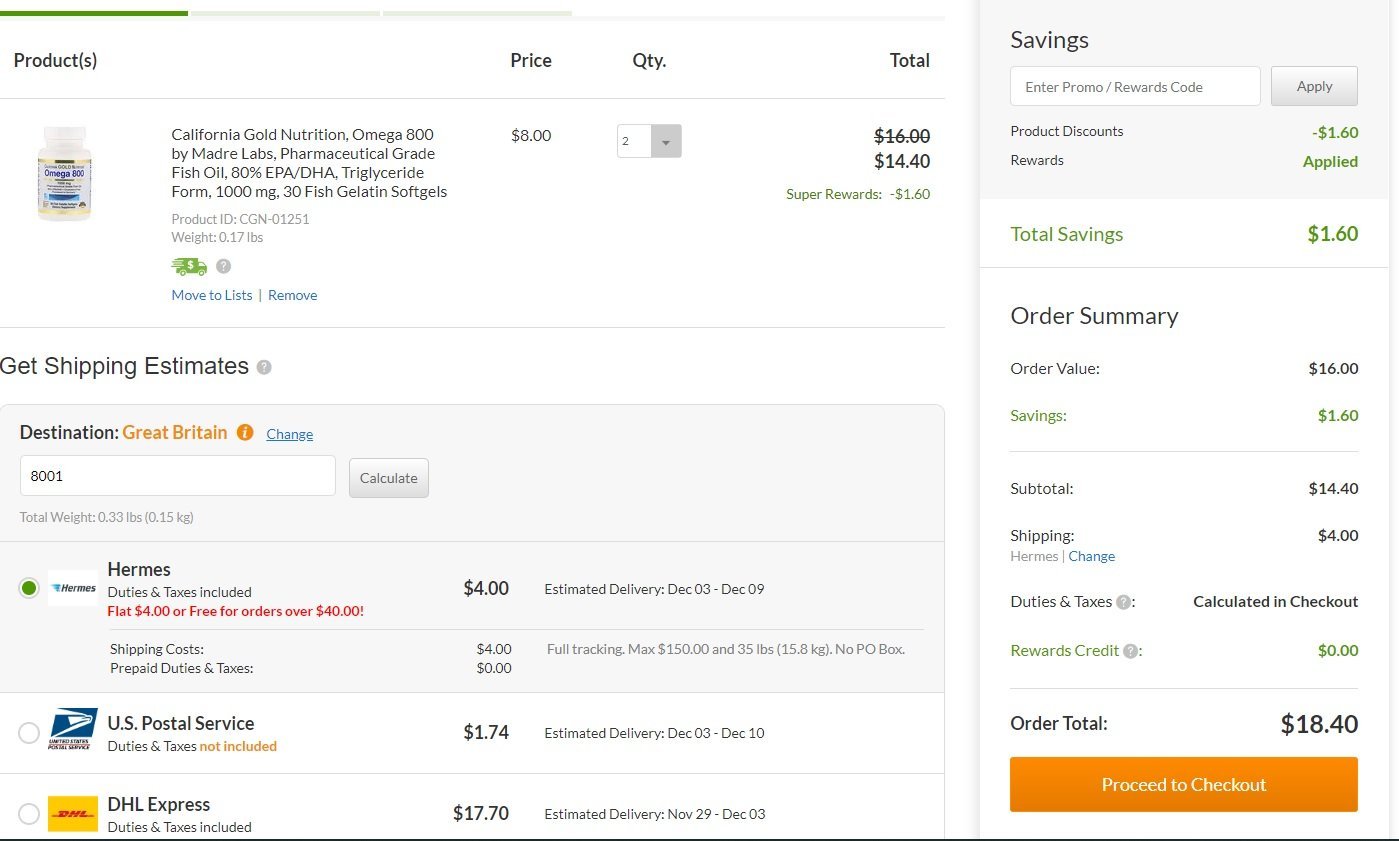Click the U.S. Postal Service logo
This screenshot has height=841, width=1399.
[73, 730]
